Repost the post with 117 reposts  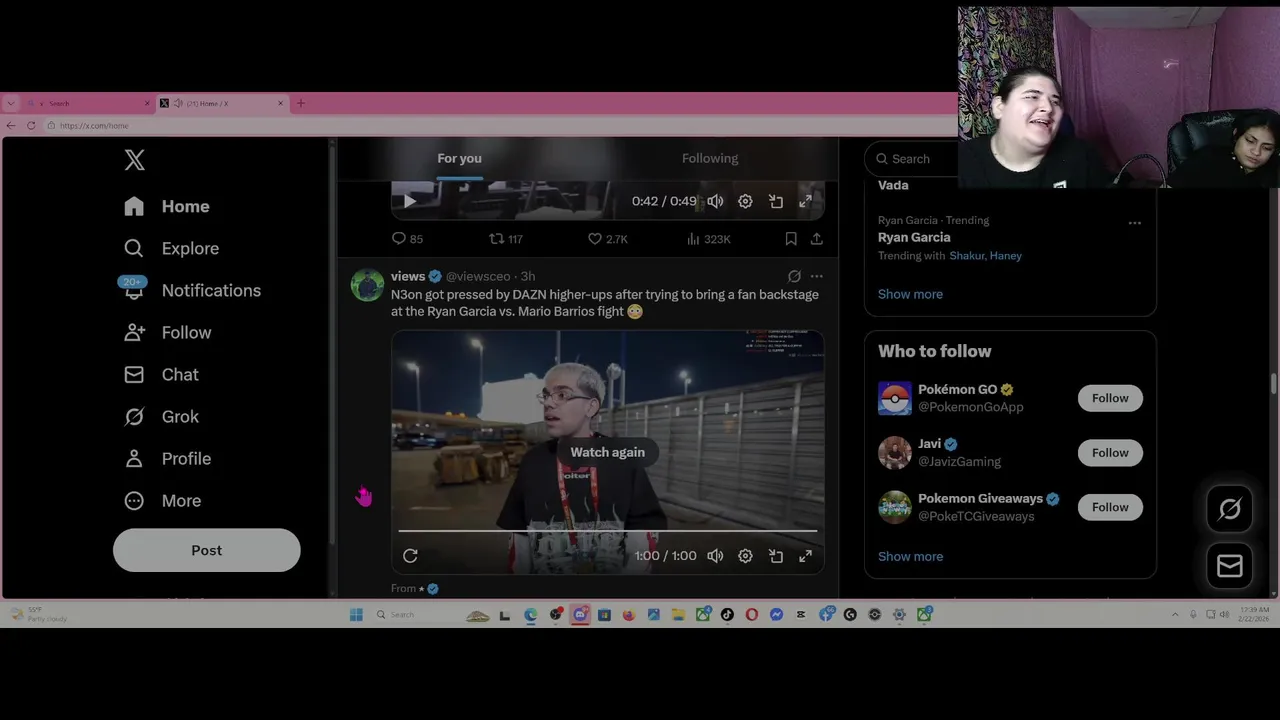(506, 239)
